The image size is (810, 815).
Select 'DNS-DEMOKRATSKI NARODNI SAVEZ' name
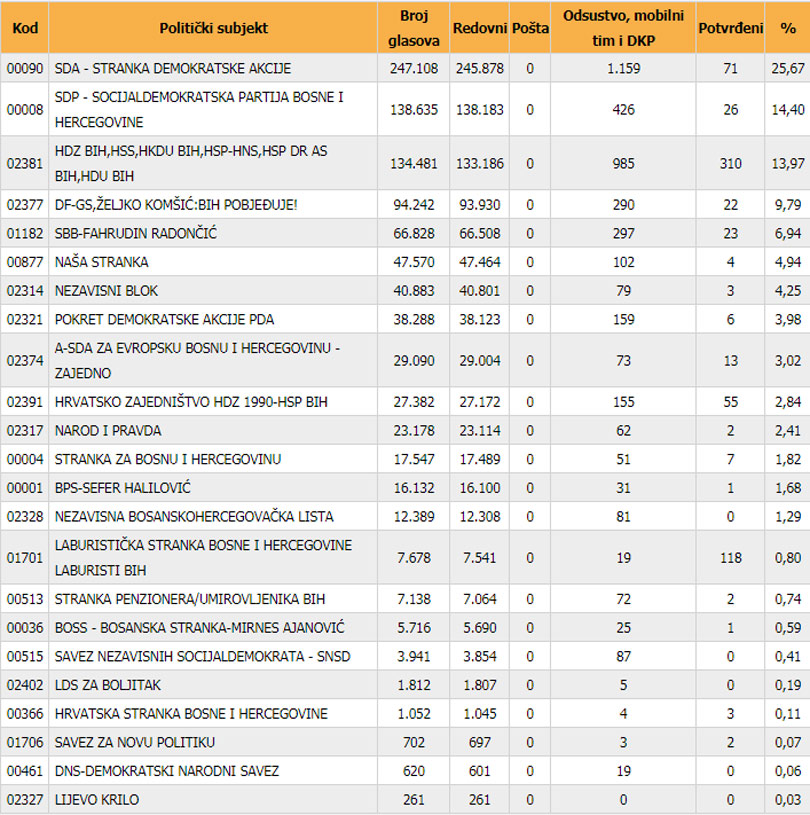(167, 770)
